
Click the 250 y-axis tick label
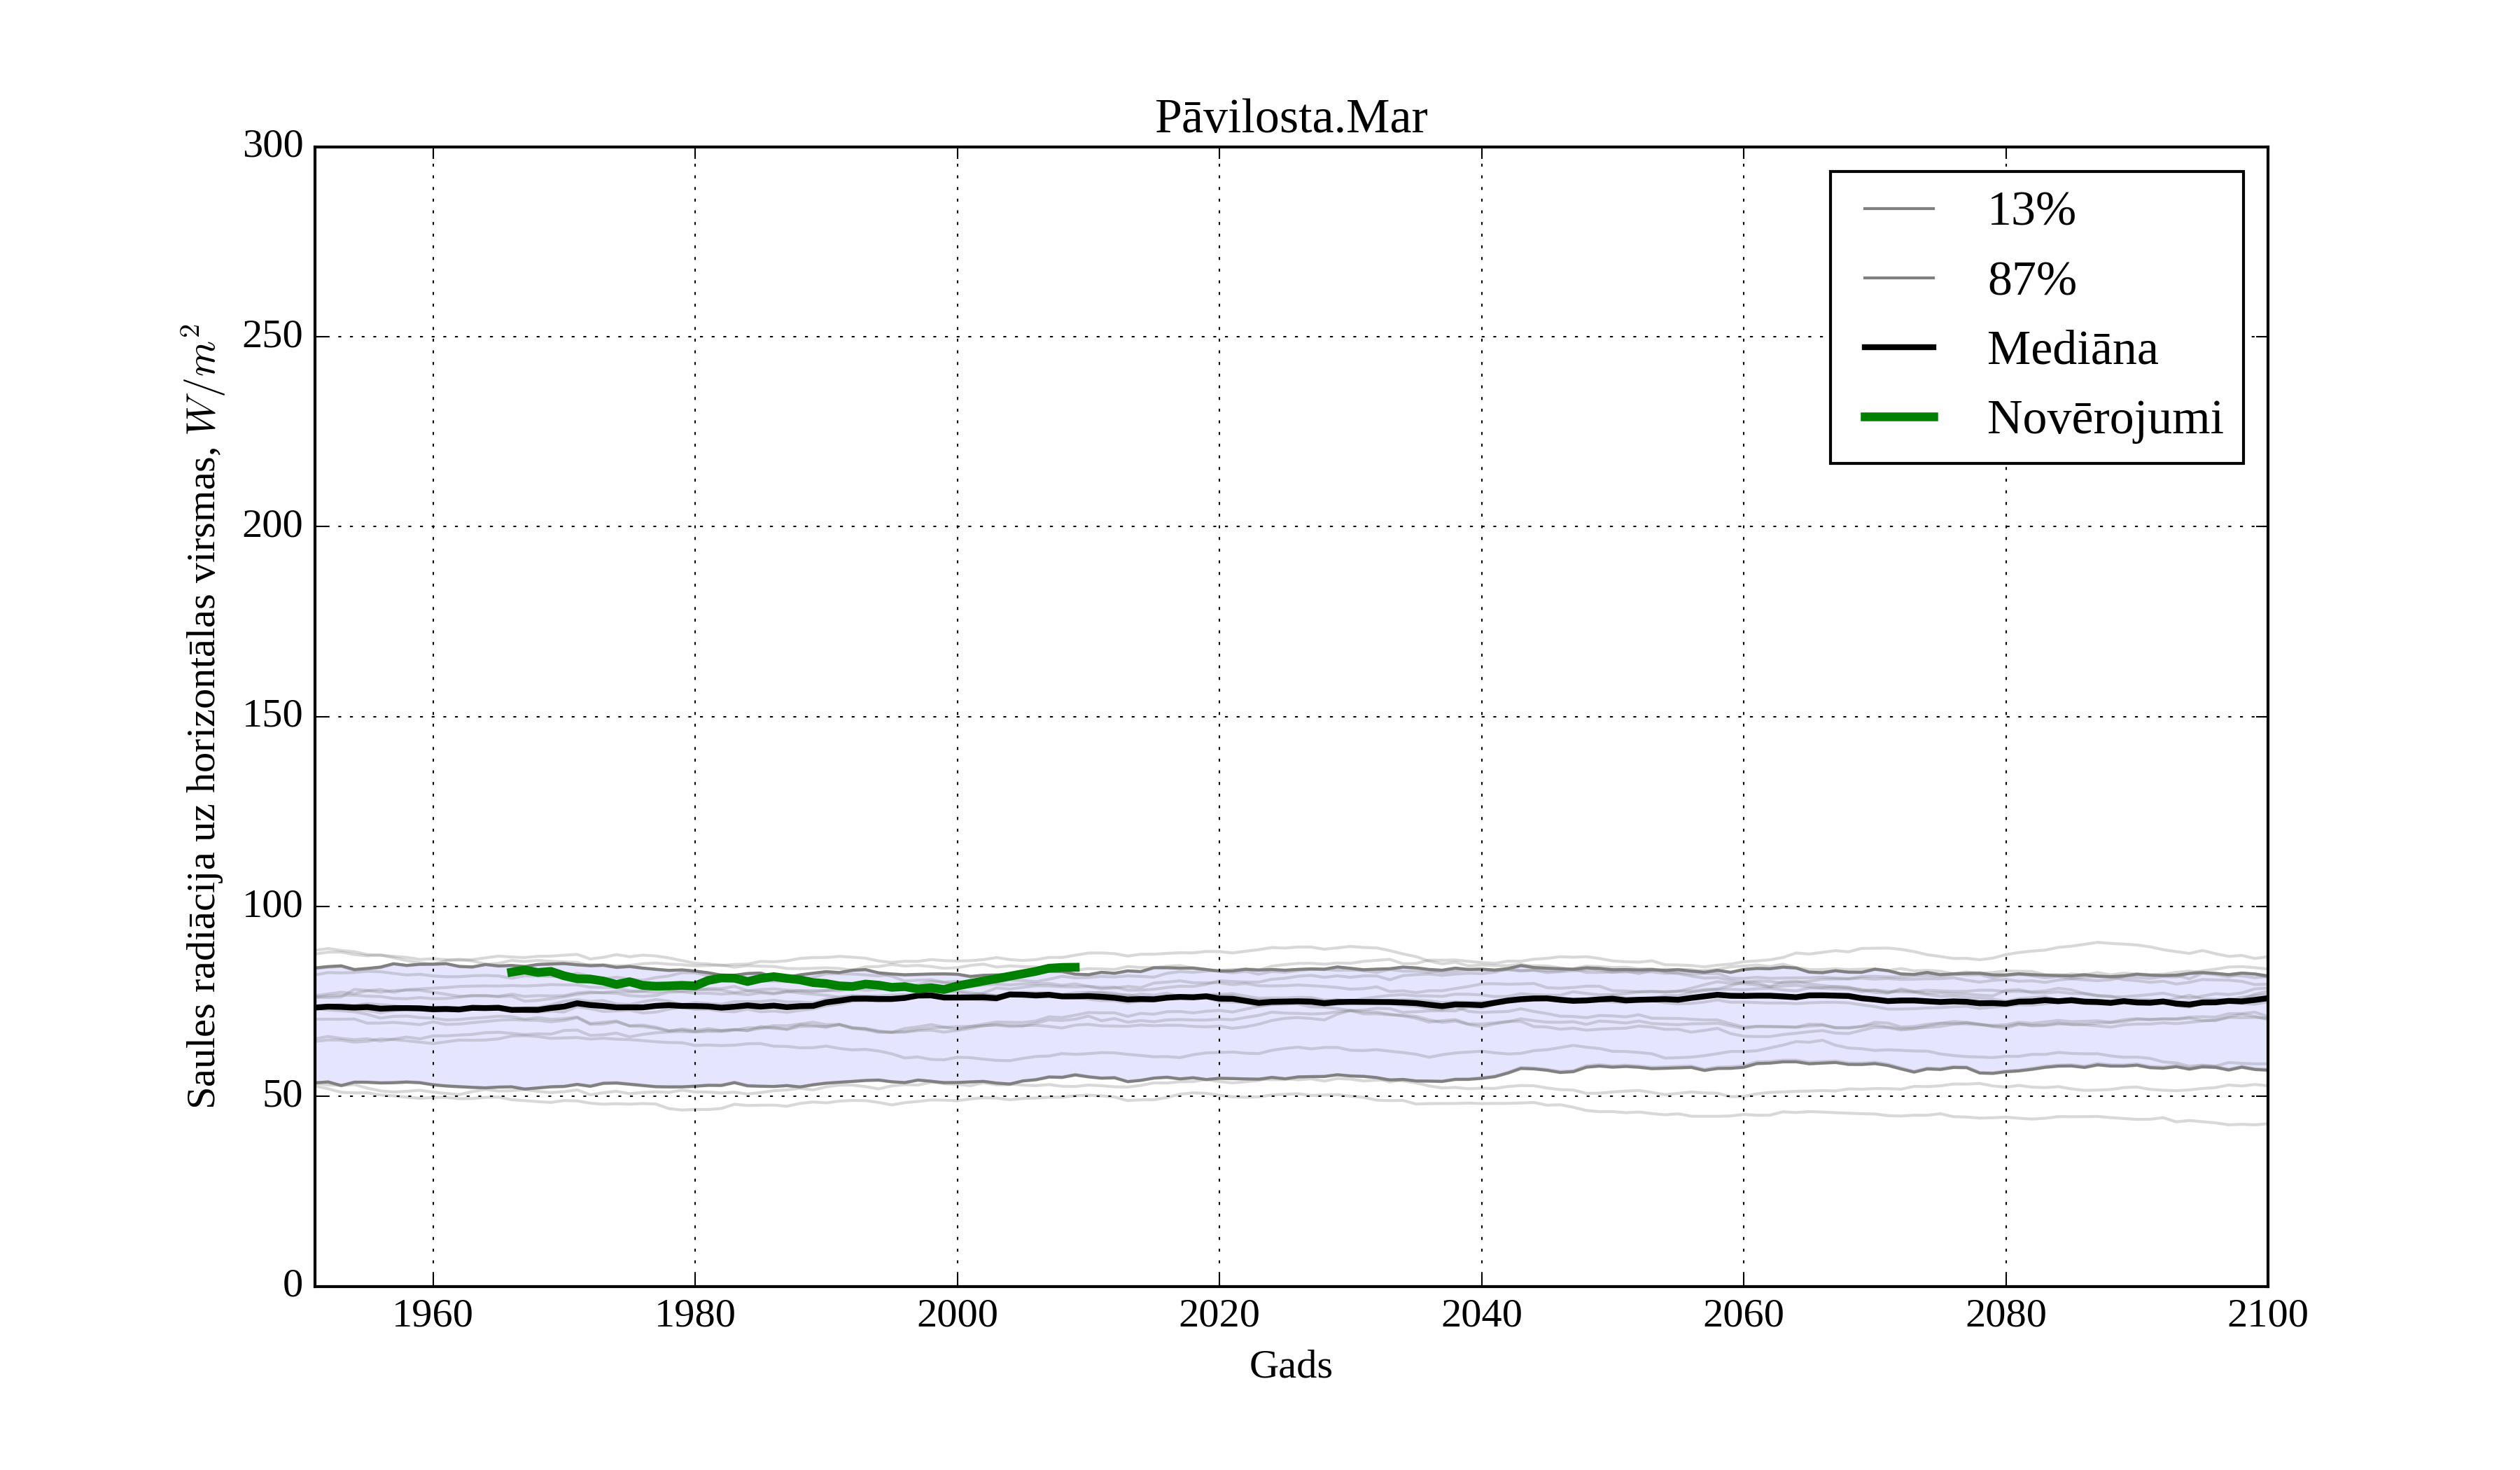coord(272,336)
